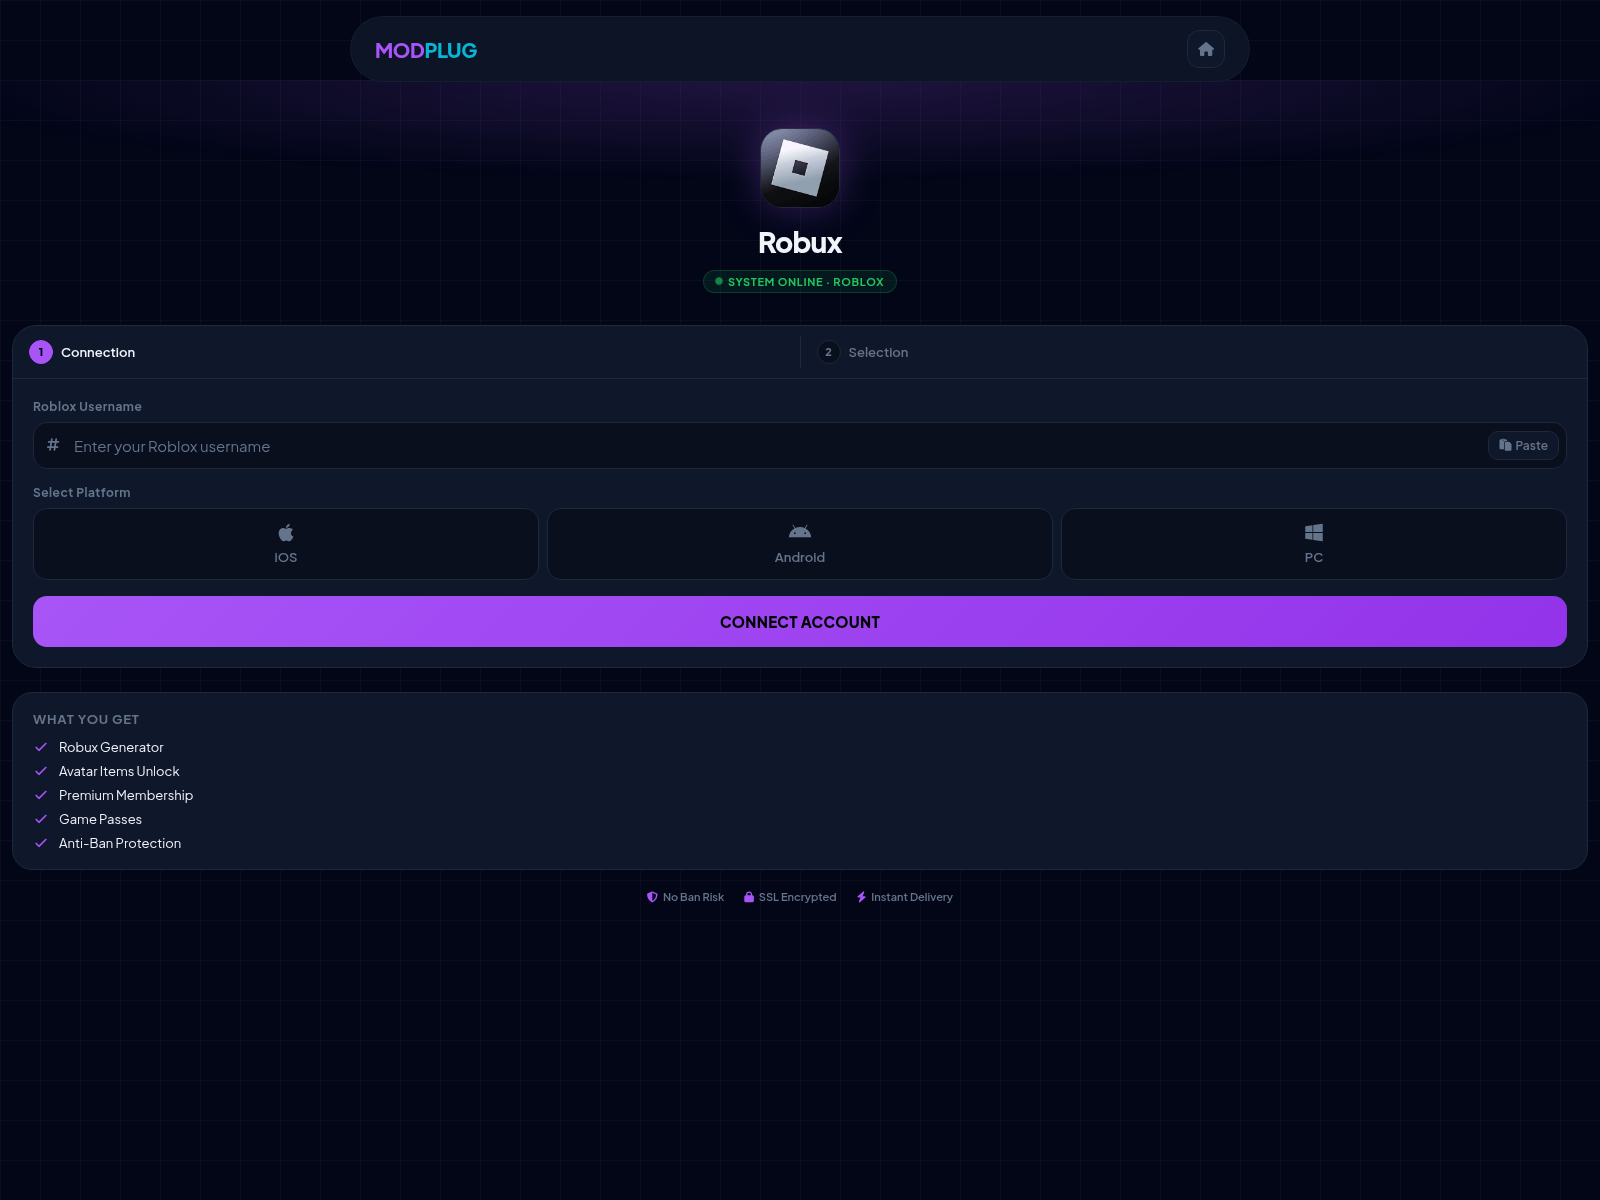Click the checkmark beside Robux Generator
1600x1200 pixels.
click(41, 747)
